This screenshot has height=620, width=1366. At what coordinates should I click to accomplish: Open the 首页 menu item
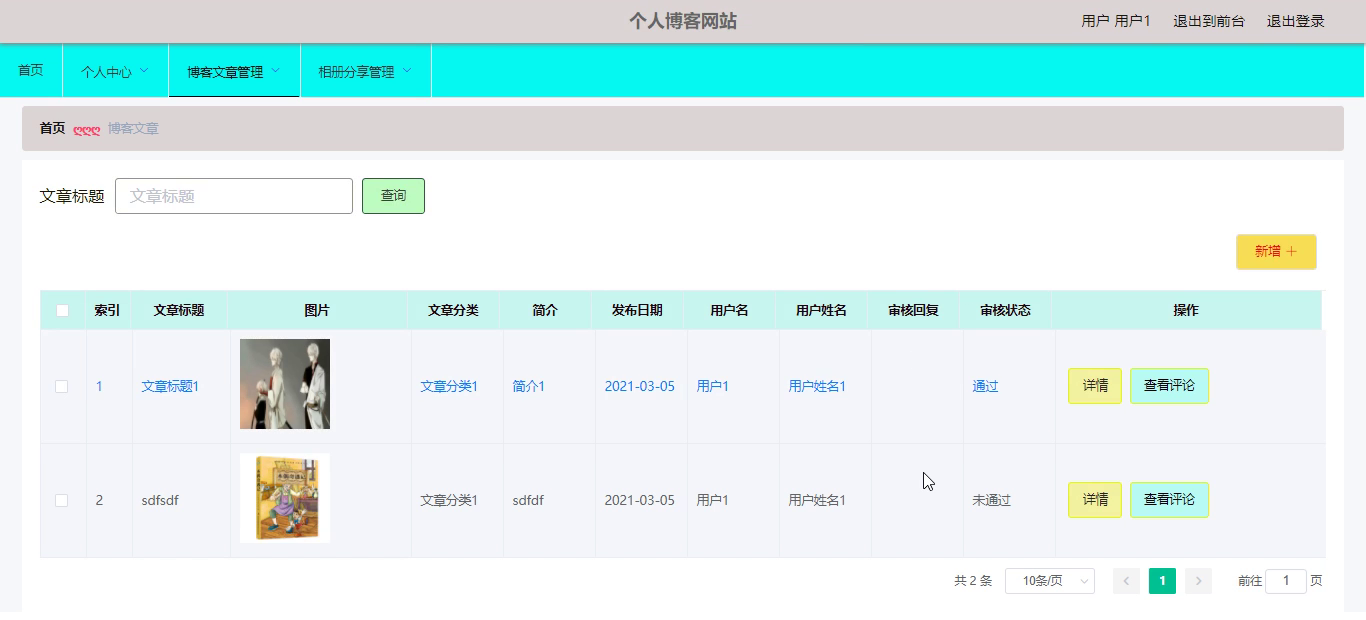tap(31, 71)
